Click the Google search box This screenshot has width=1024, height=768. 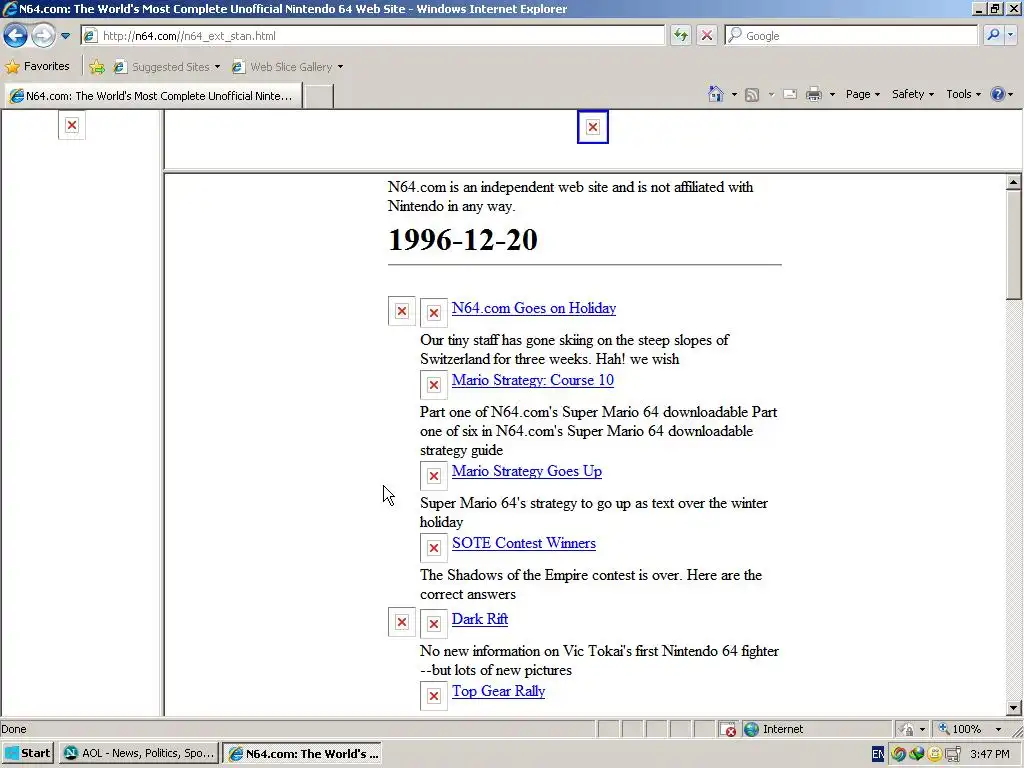click(851, 36)
